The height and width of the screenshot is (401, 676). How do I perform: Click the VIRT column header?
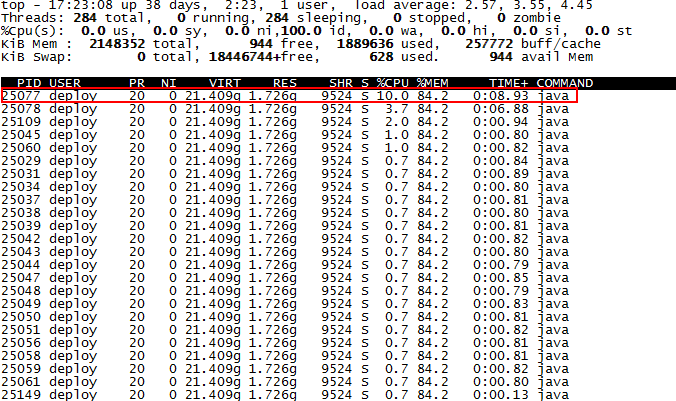tap(225, 83)
